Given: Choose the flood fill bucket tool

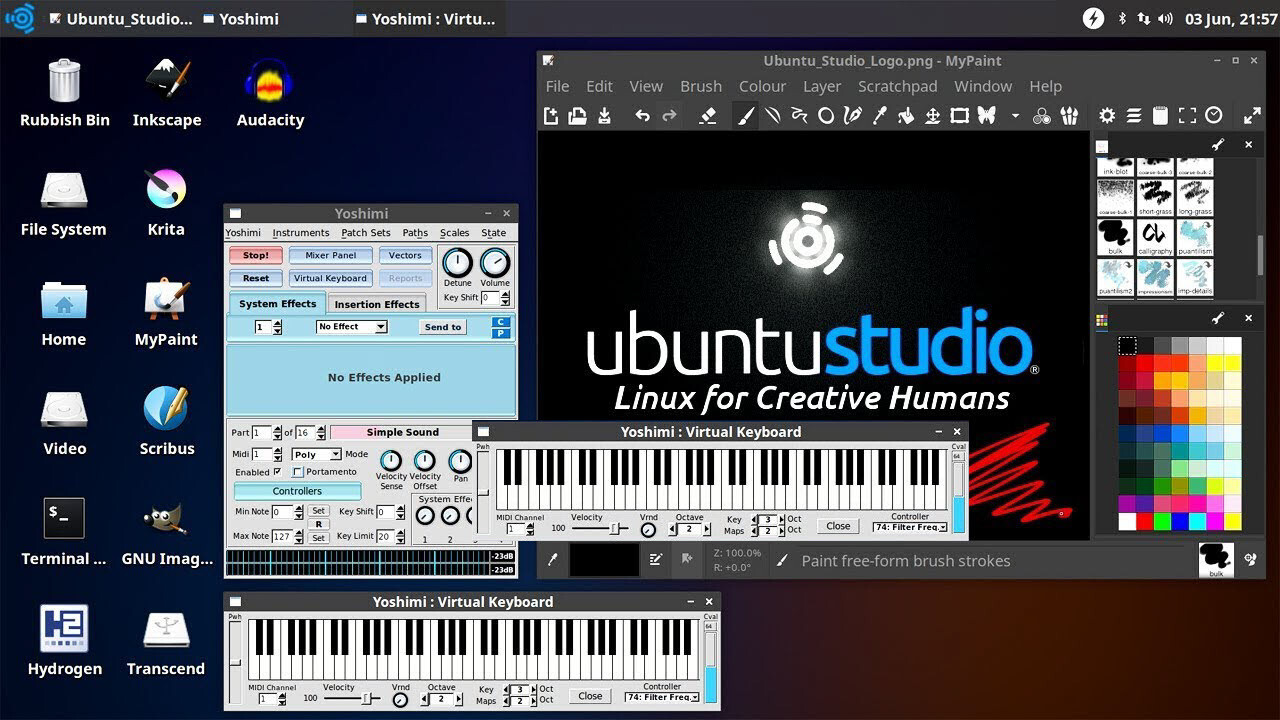Looking at the screenshot, I should (906, 116).
